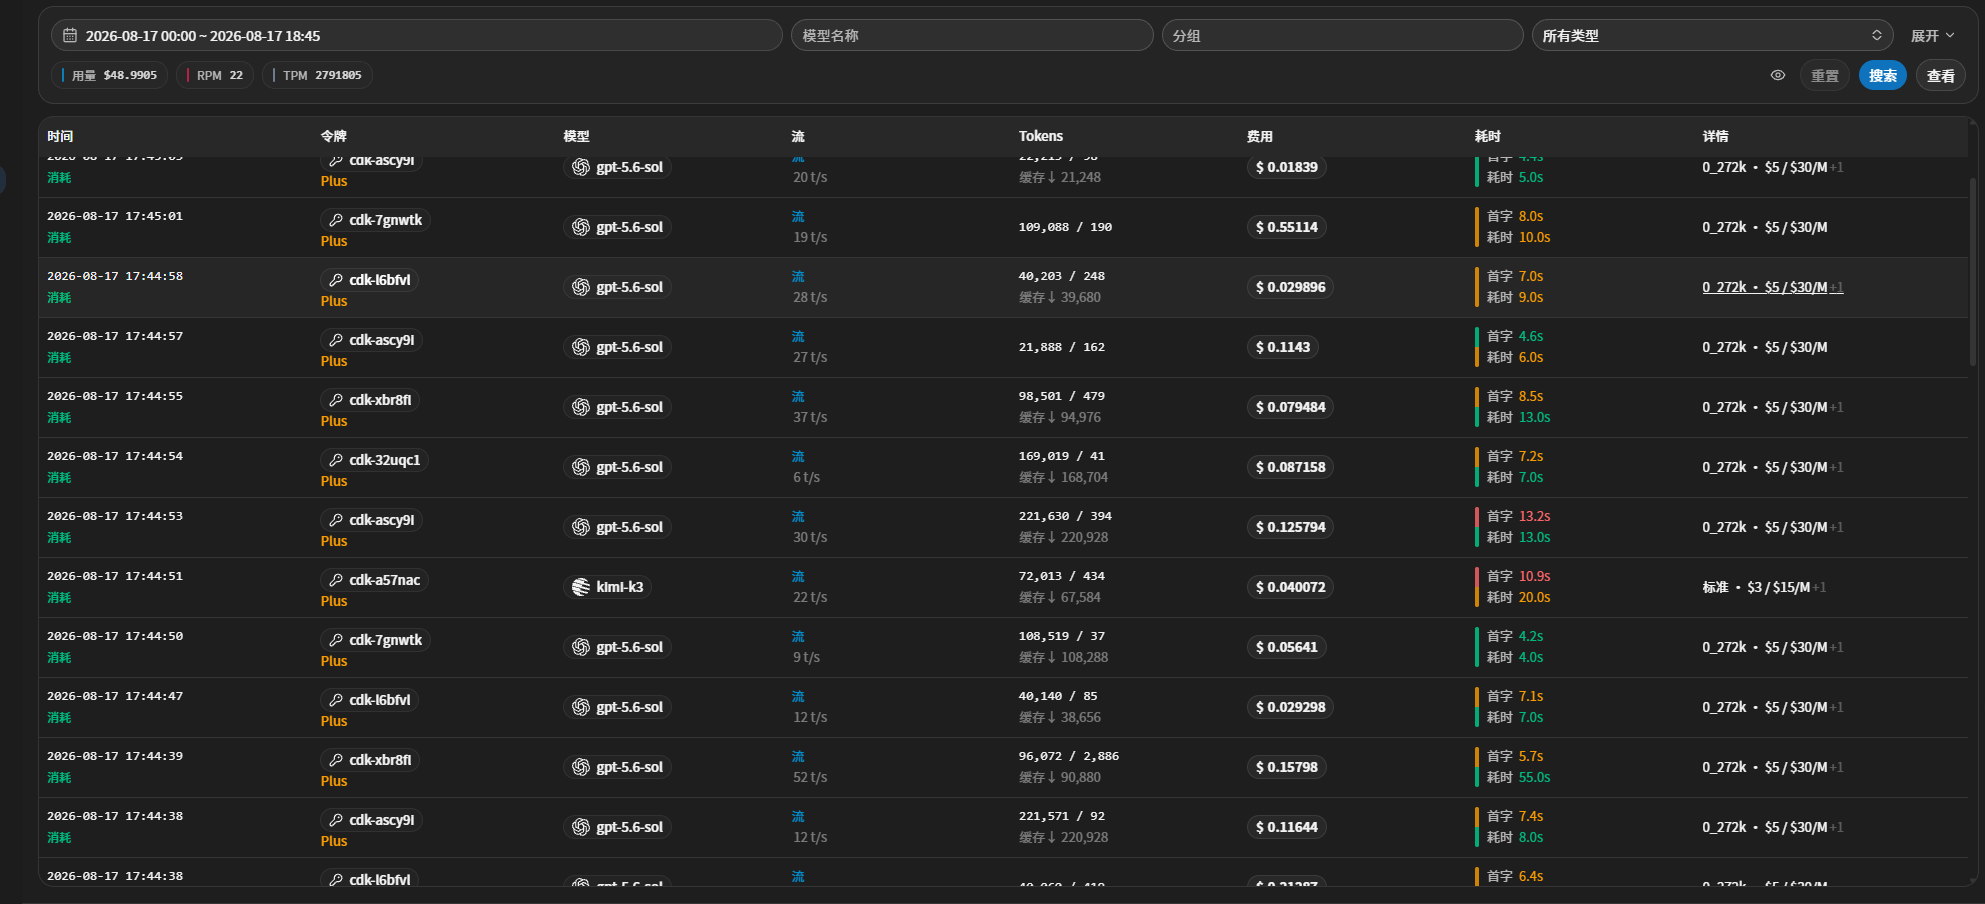Viewport: 1985px width, 904px height.
Task: Click the 令牌 column header
Action: (334, 136)
